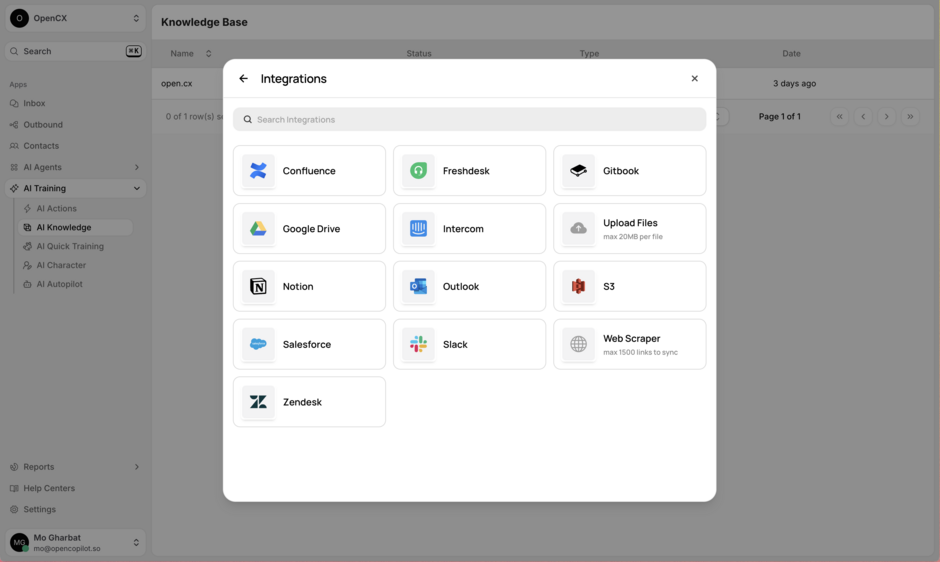Image resolution: width=940 pixels, height=562 pixels.
Task: Click the Freshdesk headset icon
Action: pos(418,171)
